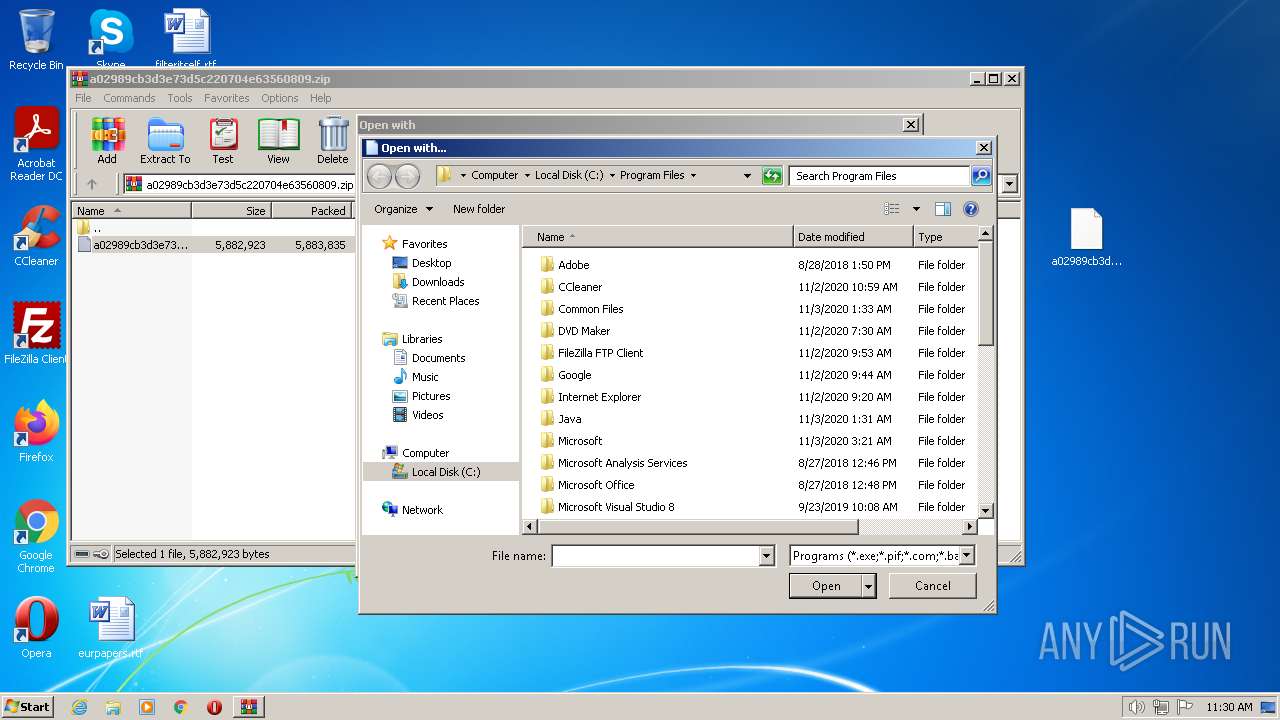
Task: Open the FileZilla Client desktop shortcut
Action: [36, 333]
